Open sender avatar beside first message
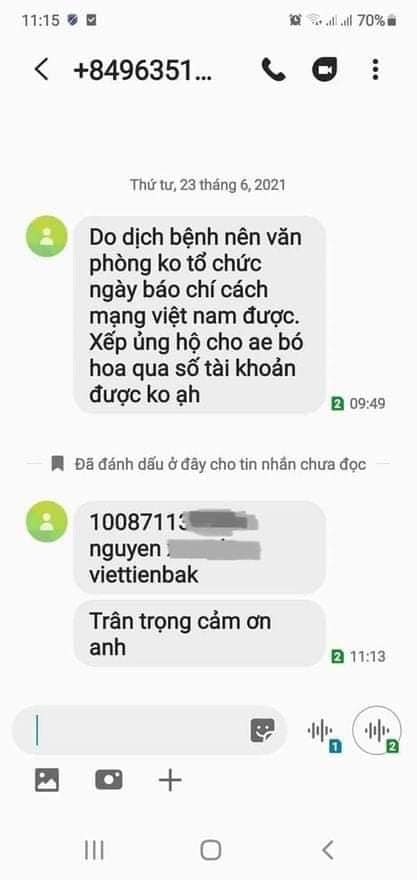 [x=47, y=236]
